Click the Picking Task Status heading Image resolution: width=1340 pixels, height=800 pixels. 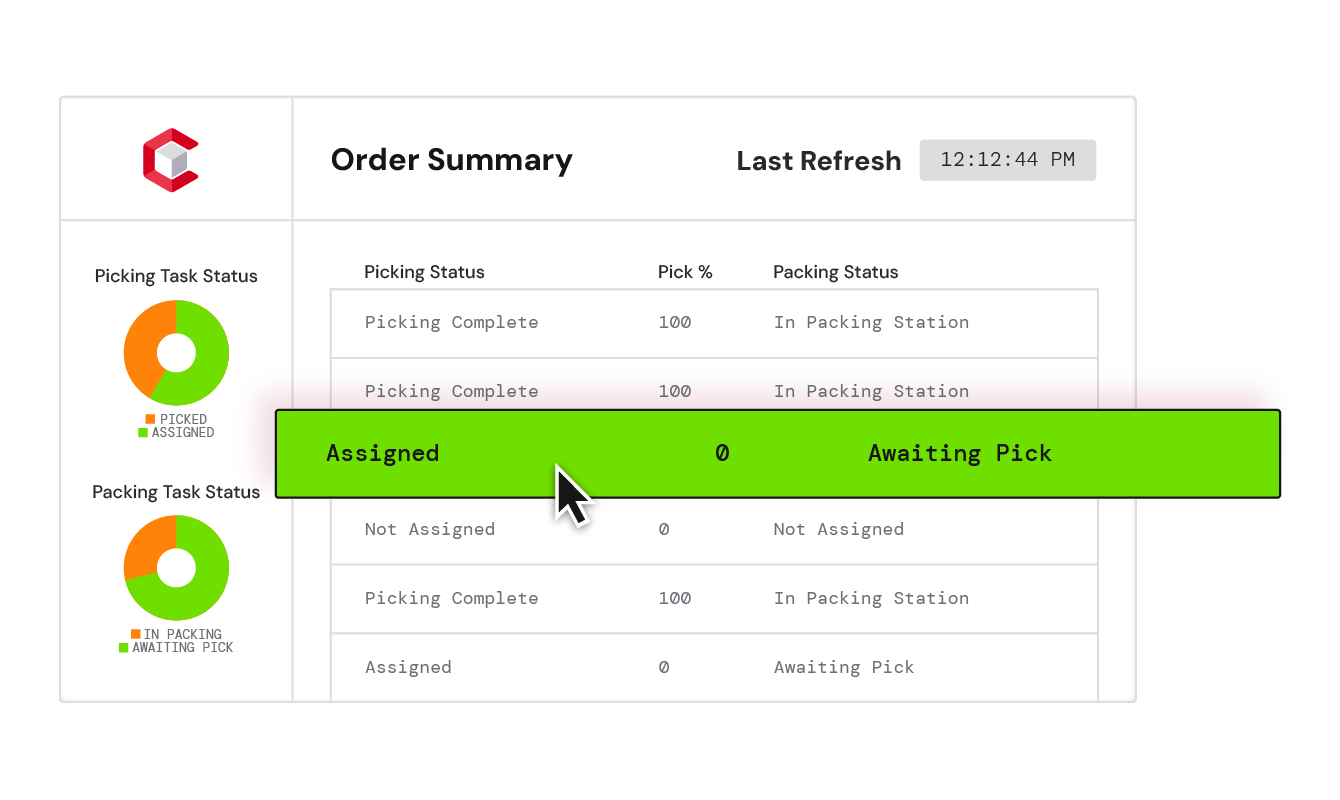[x=176, y=276]
